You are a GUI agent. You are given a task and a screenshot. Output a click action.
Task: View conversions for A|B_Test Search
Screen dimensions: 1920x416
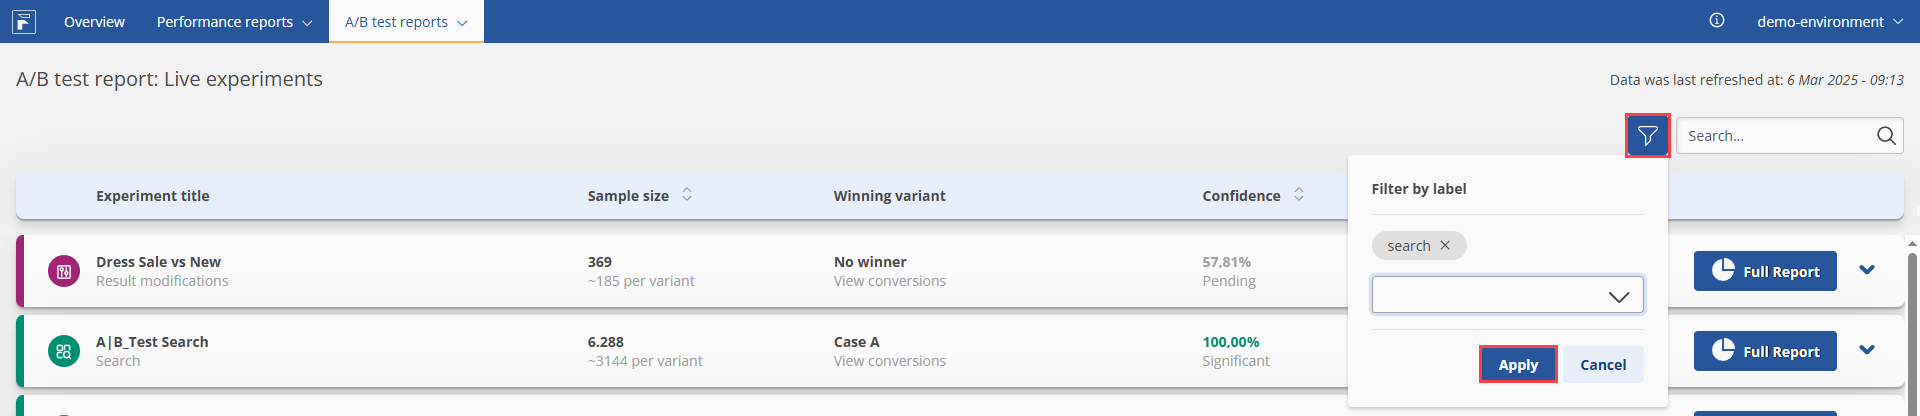[x=890, y=361]
